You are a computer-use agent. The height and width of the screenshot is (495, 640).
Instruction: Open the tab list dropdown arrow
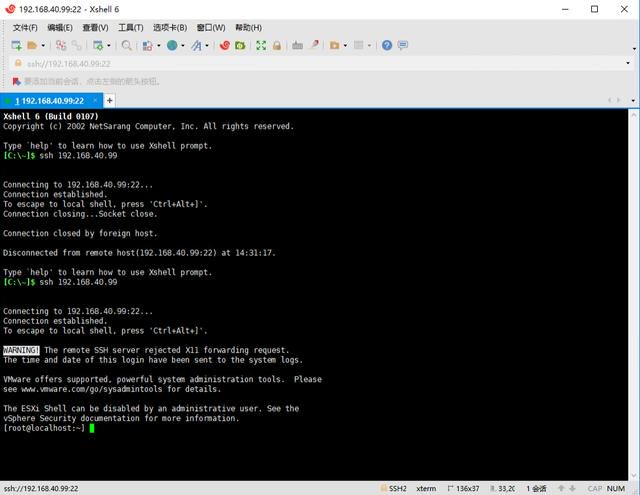tap(633, 100)
